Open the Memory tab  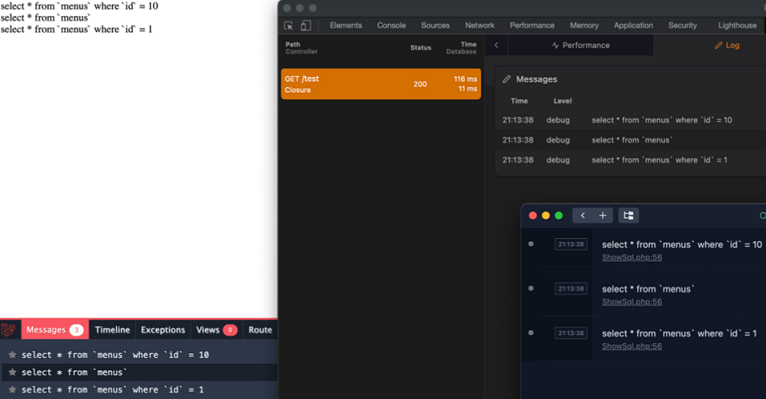click(x=584, y=25)
